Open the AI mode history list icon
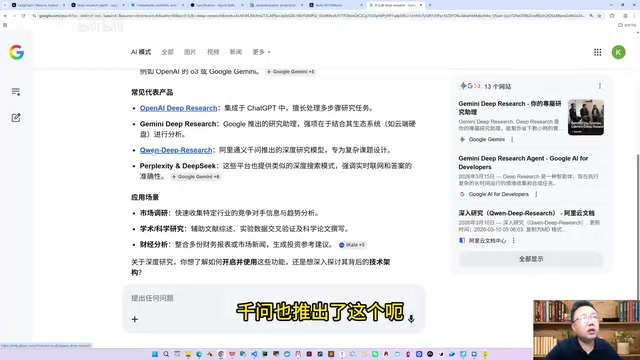Image resolution: width=640 pixels, height=360 pixels. (16, 92)
